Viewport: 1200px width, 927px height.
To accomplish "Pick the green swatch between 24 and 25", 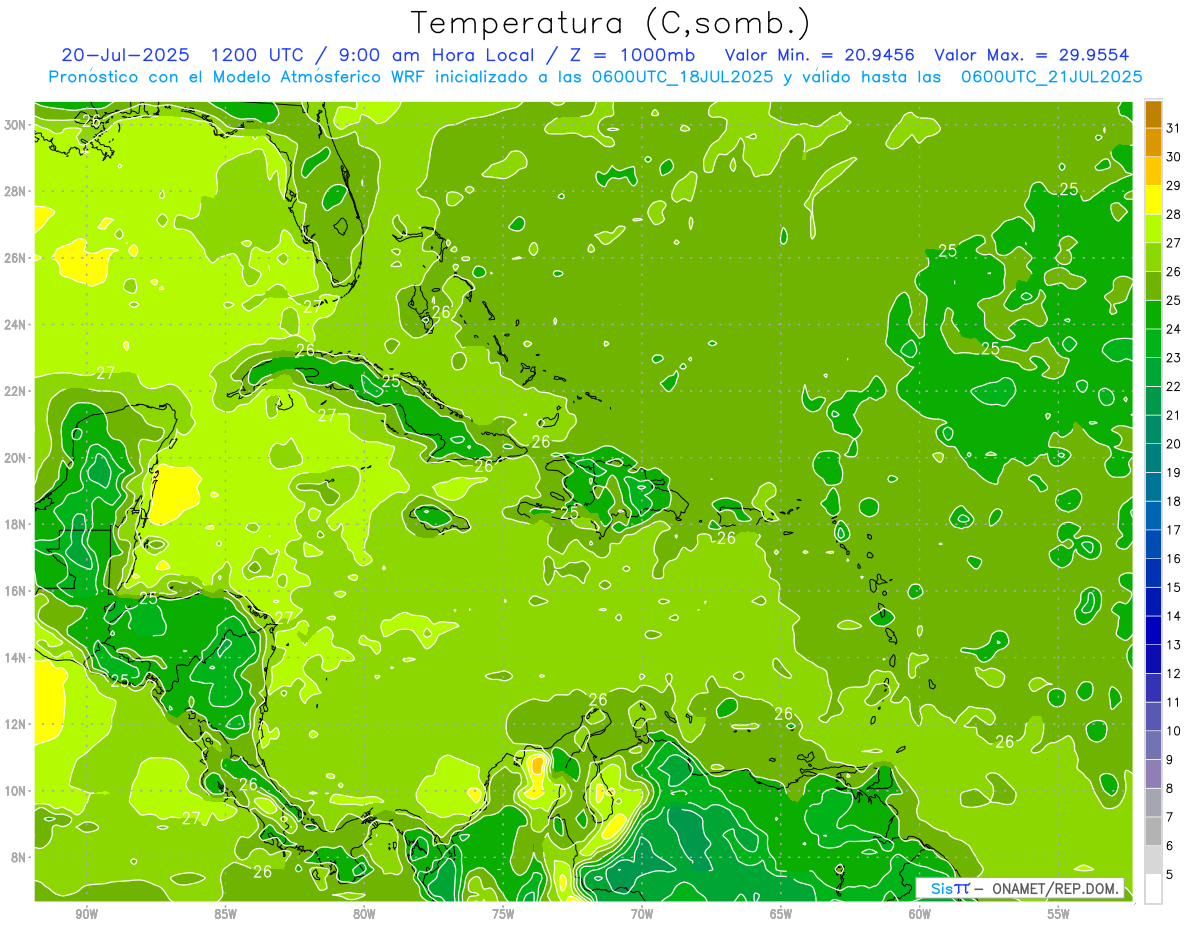I will [x=1153, y=314].
